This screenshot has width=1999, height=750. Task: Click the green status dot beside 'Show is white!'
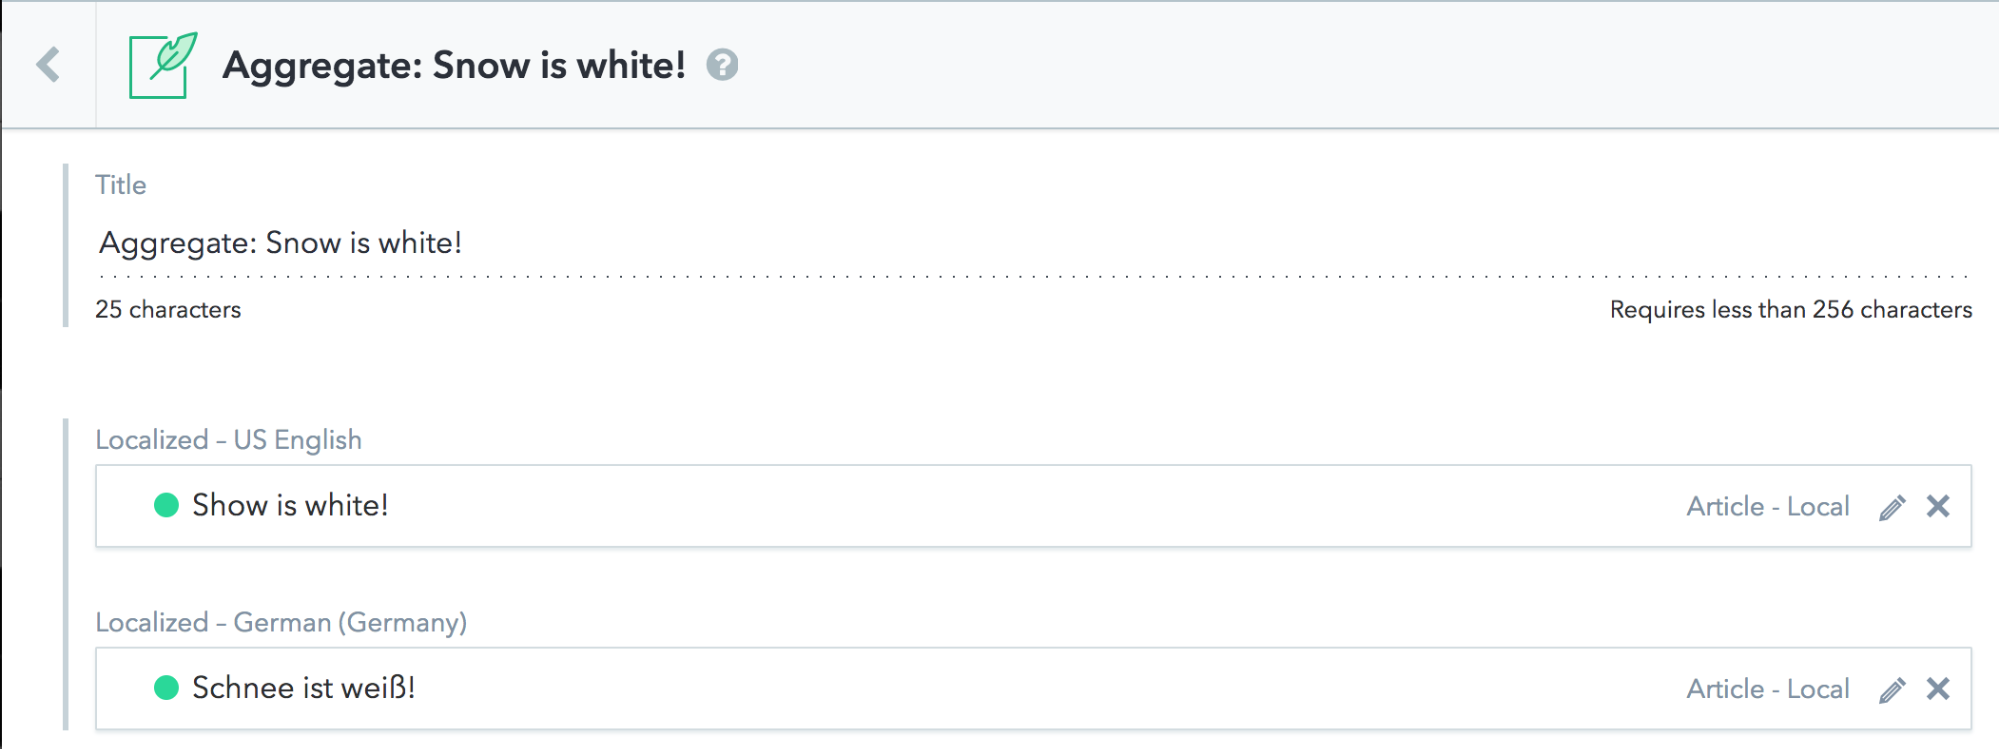166,505
